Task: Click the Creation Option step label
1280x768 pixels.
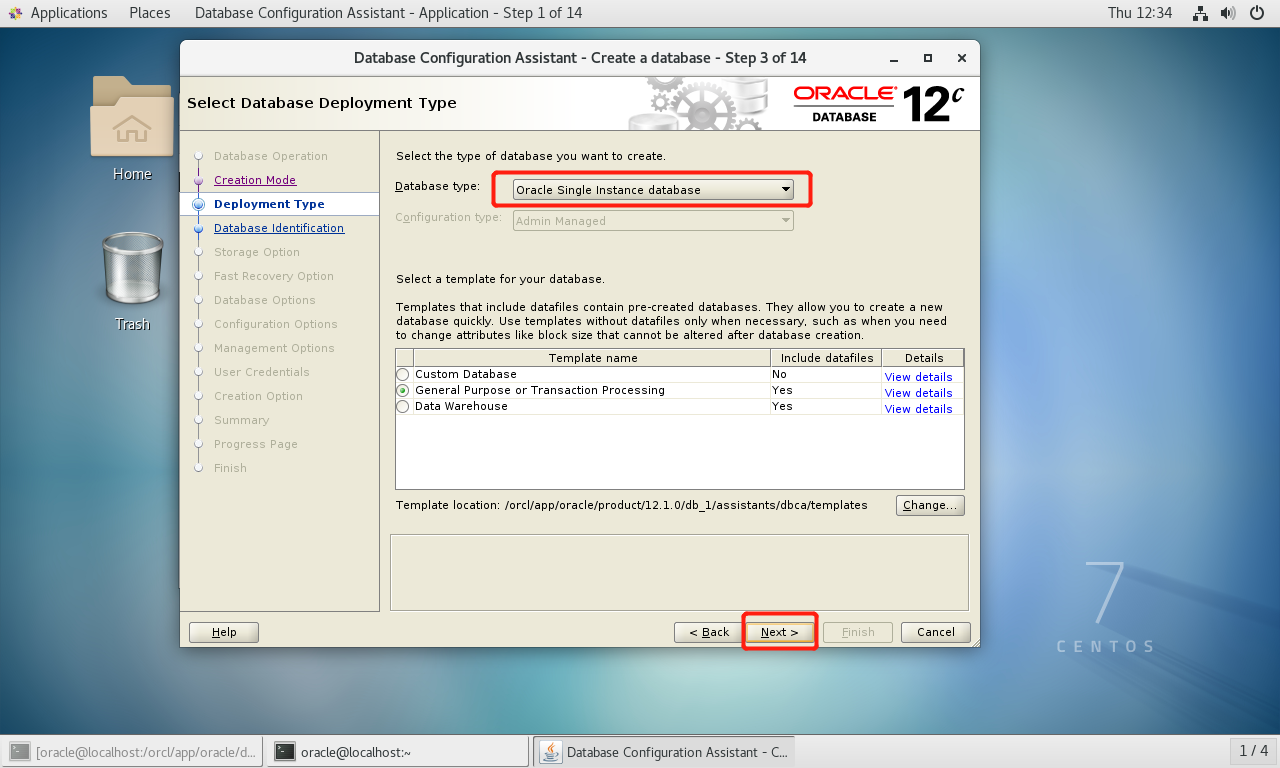Action: pos(258,396)
